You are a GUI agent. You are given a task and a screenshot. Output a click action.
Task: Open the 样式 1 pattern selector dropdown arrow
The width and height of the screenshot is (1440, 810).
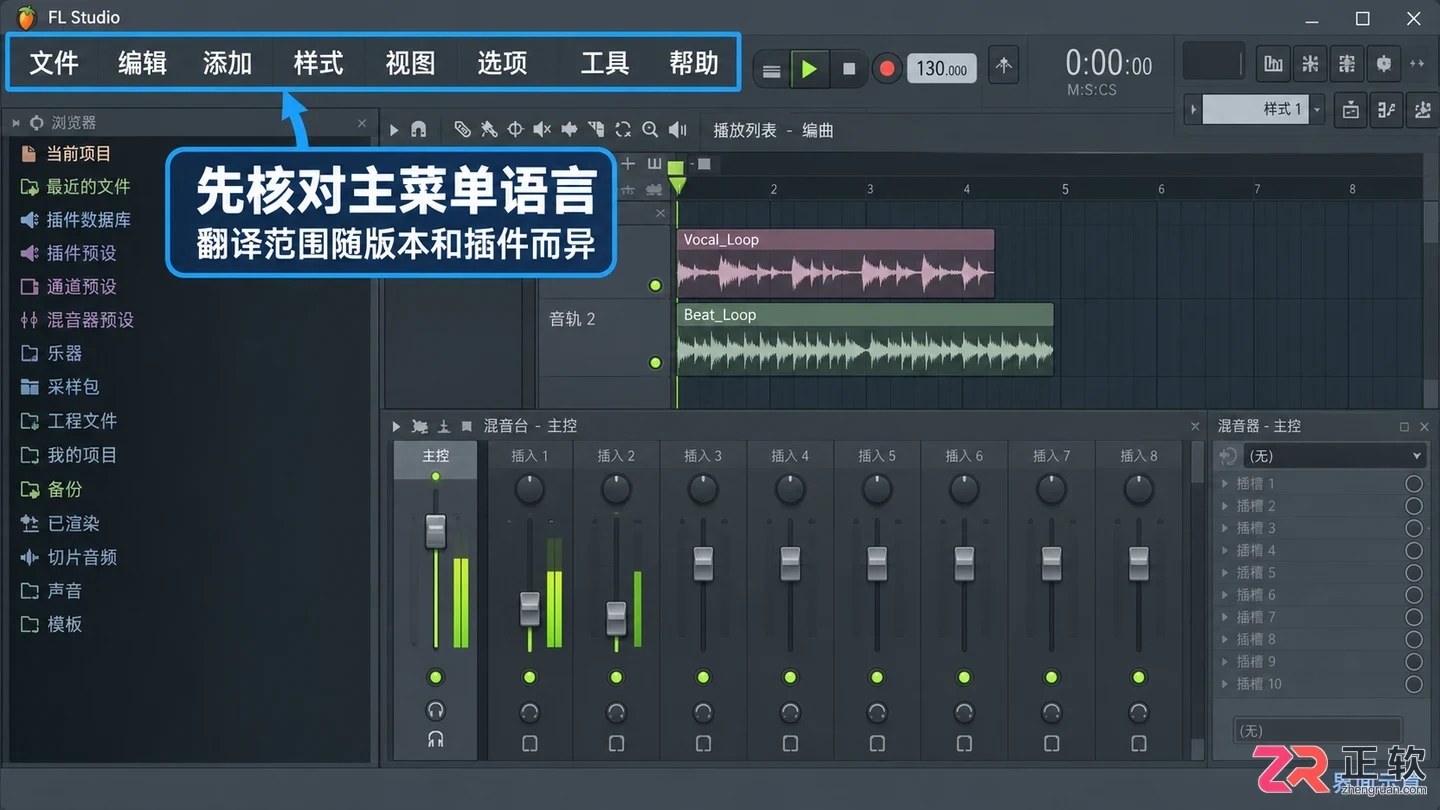(x=1318, y=109)
